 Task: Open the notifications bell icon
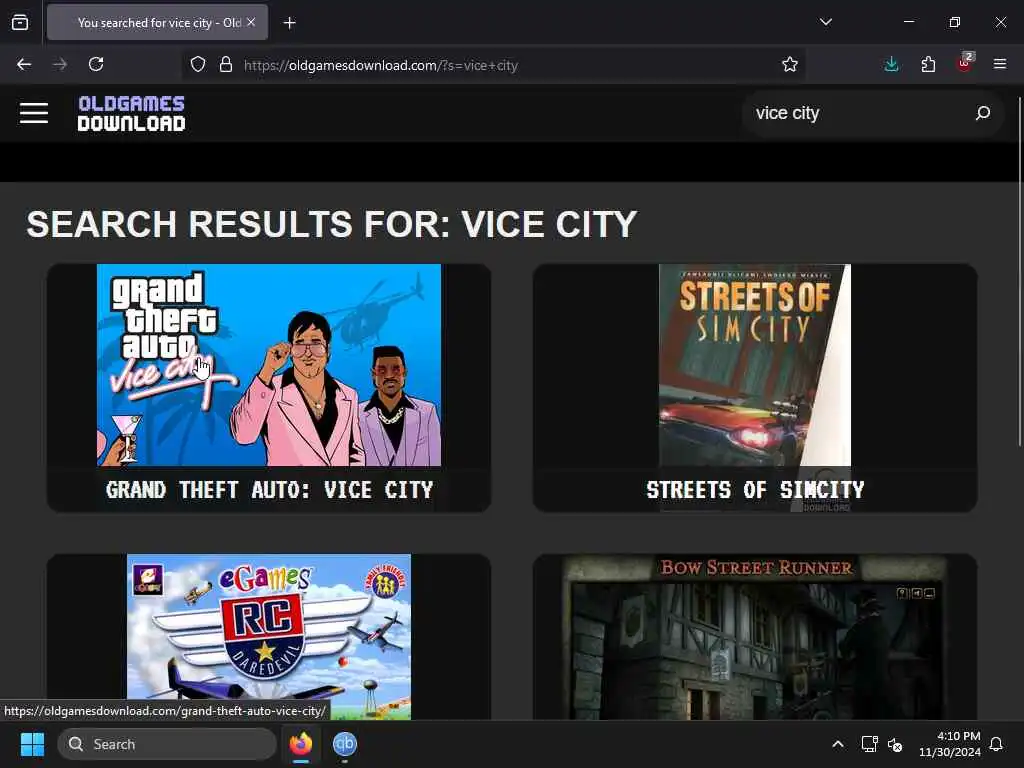tap(996, 744)
